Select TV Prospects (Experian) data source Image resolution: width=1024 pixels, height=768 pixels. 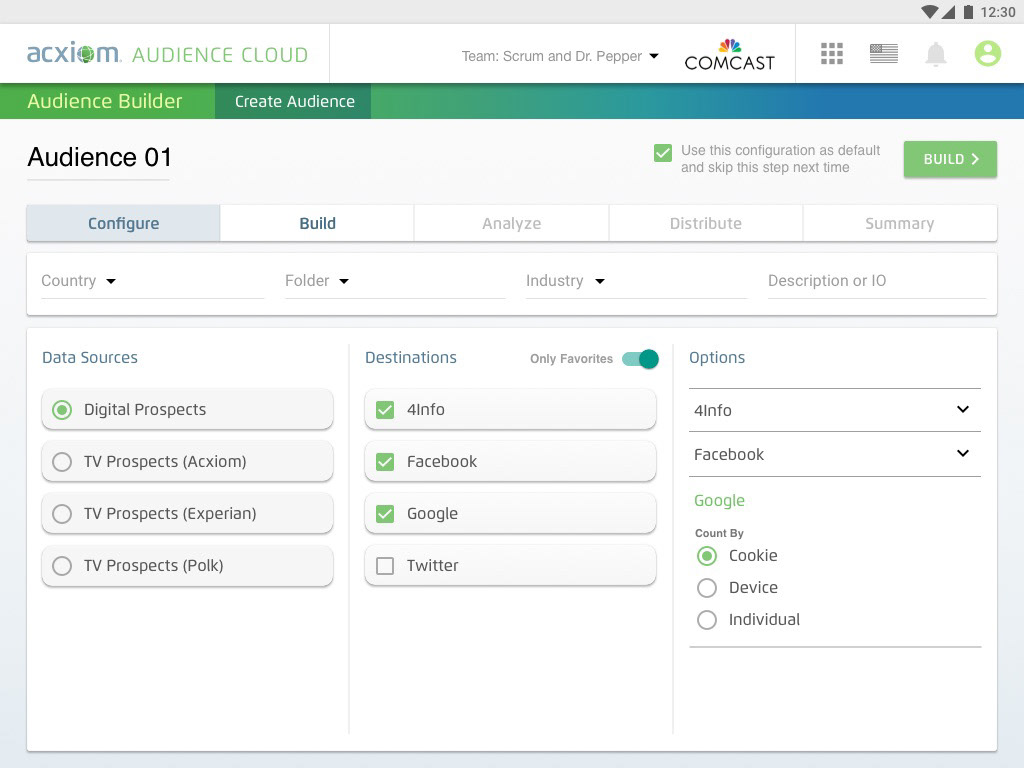click(x=62, y=514)
